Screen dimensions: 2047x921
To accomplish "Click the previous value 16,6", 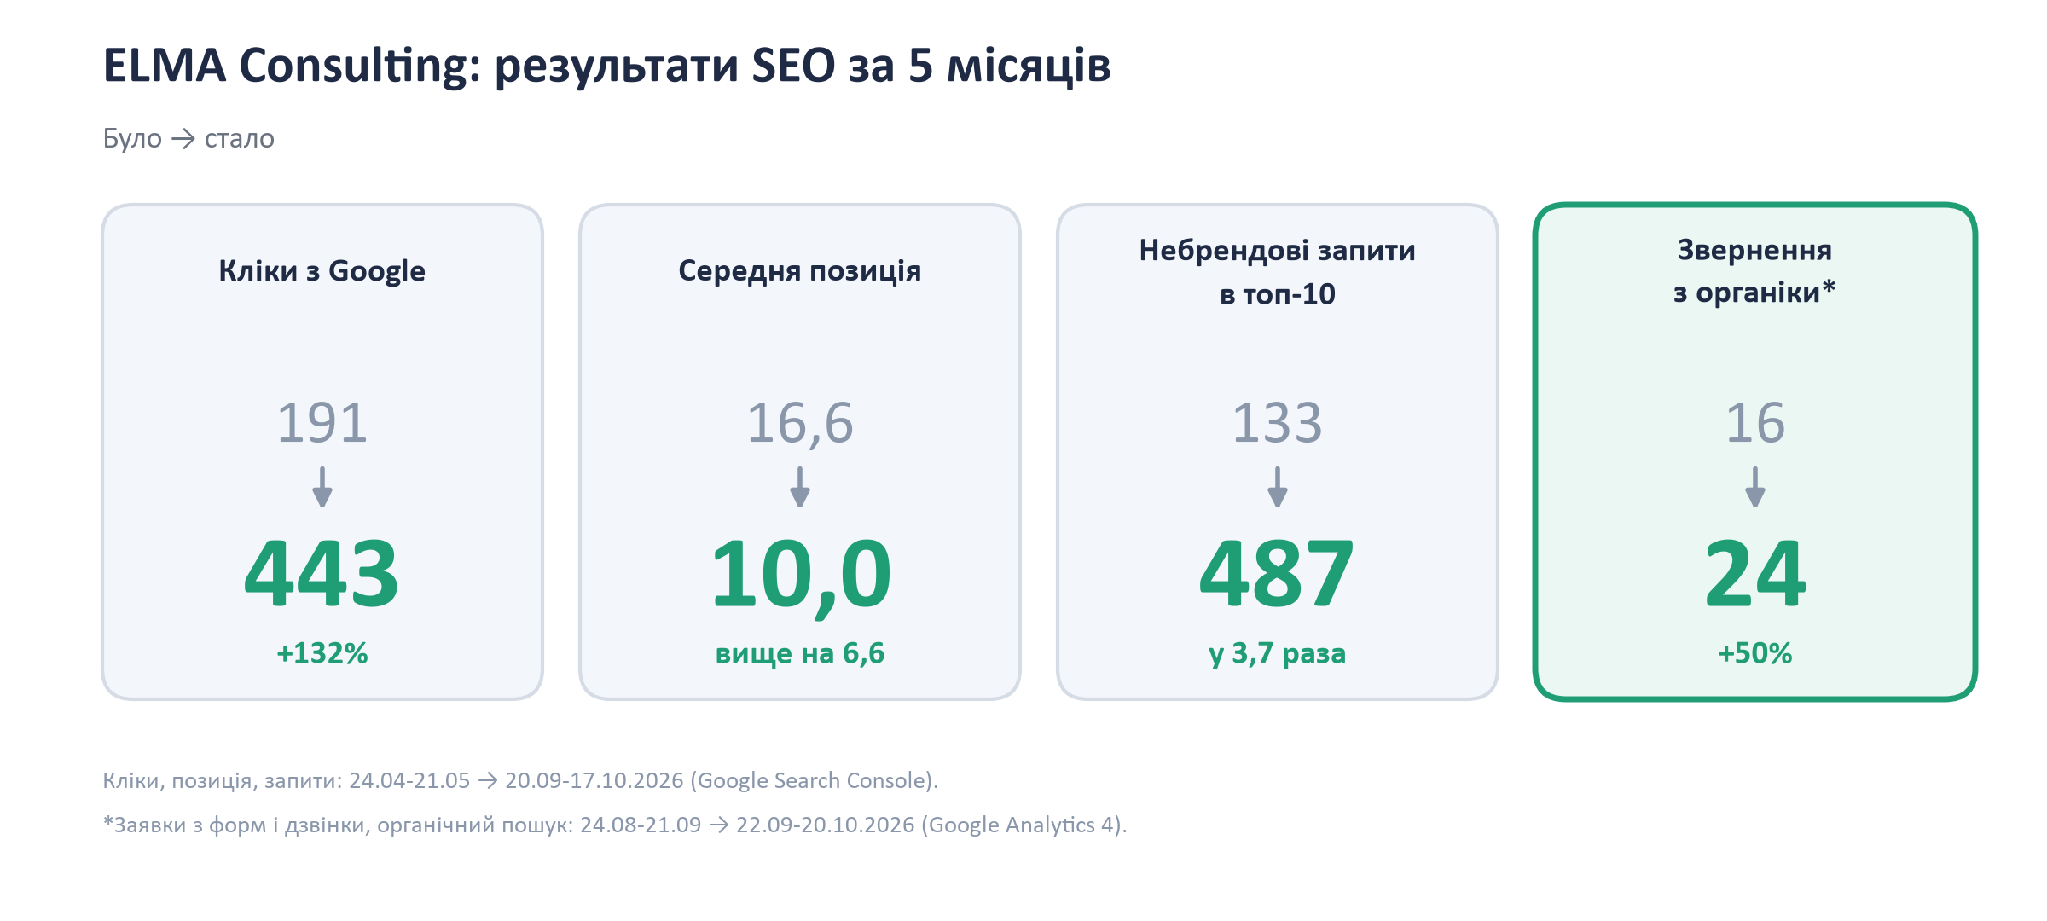I will pyautogui.click(x=800, y=423).
